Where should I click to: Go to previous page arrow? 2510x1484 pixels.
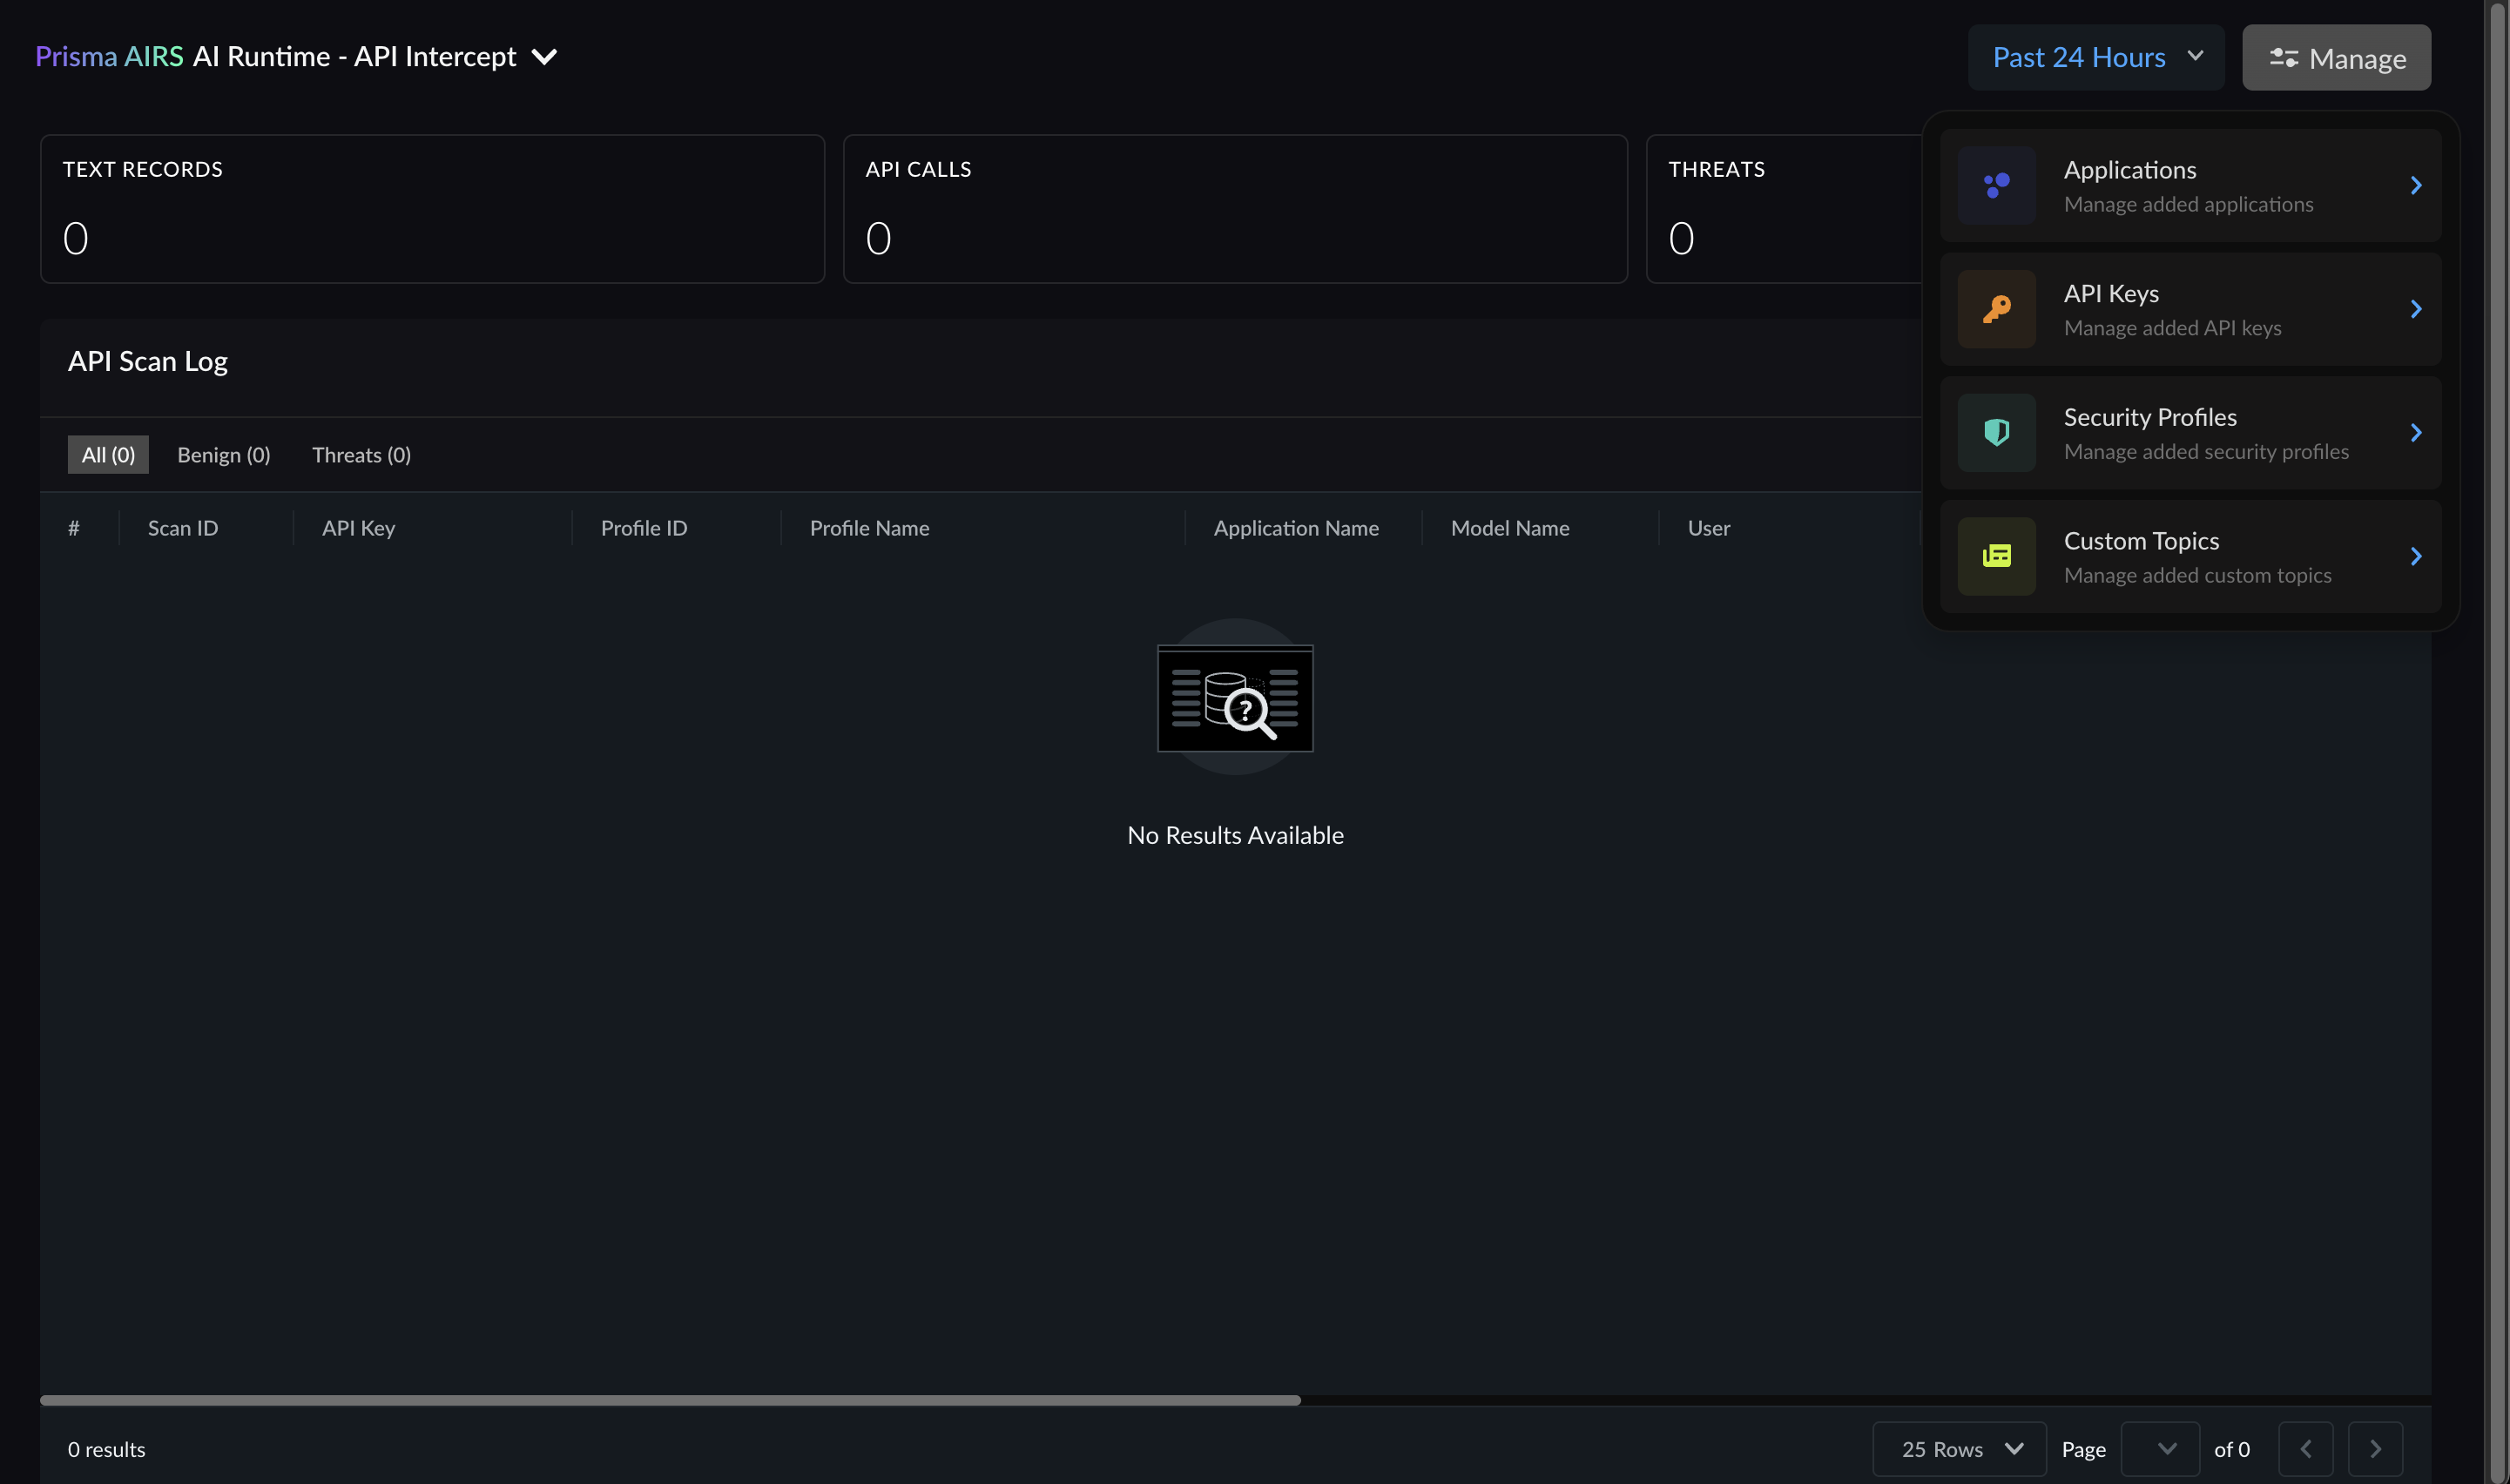2305,1449
